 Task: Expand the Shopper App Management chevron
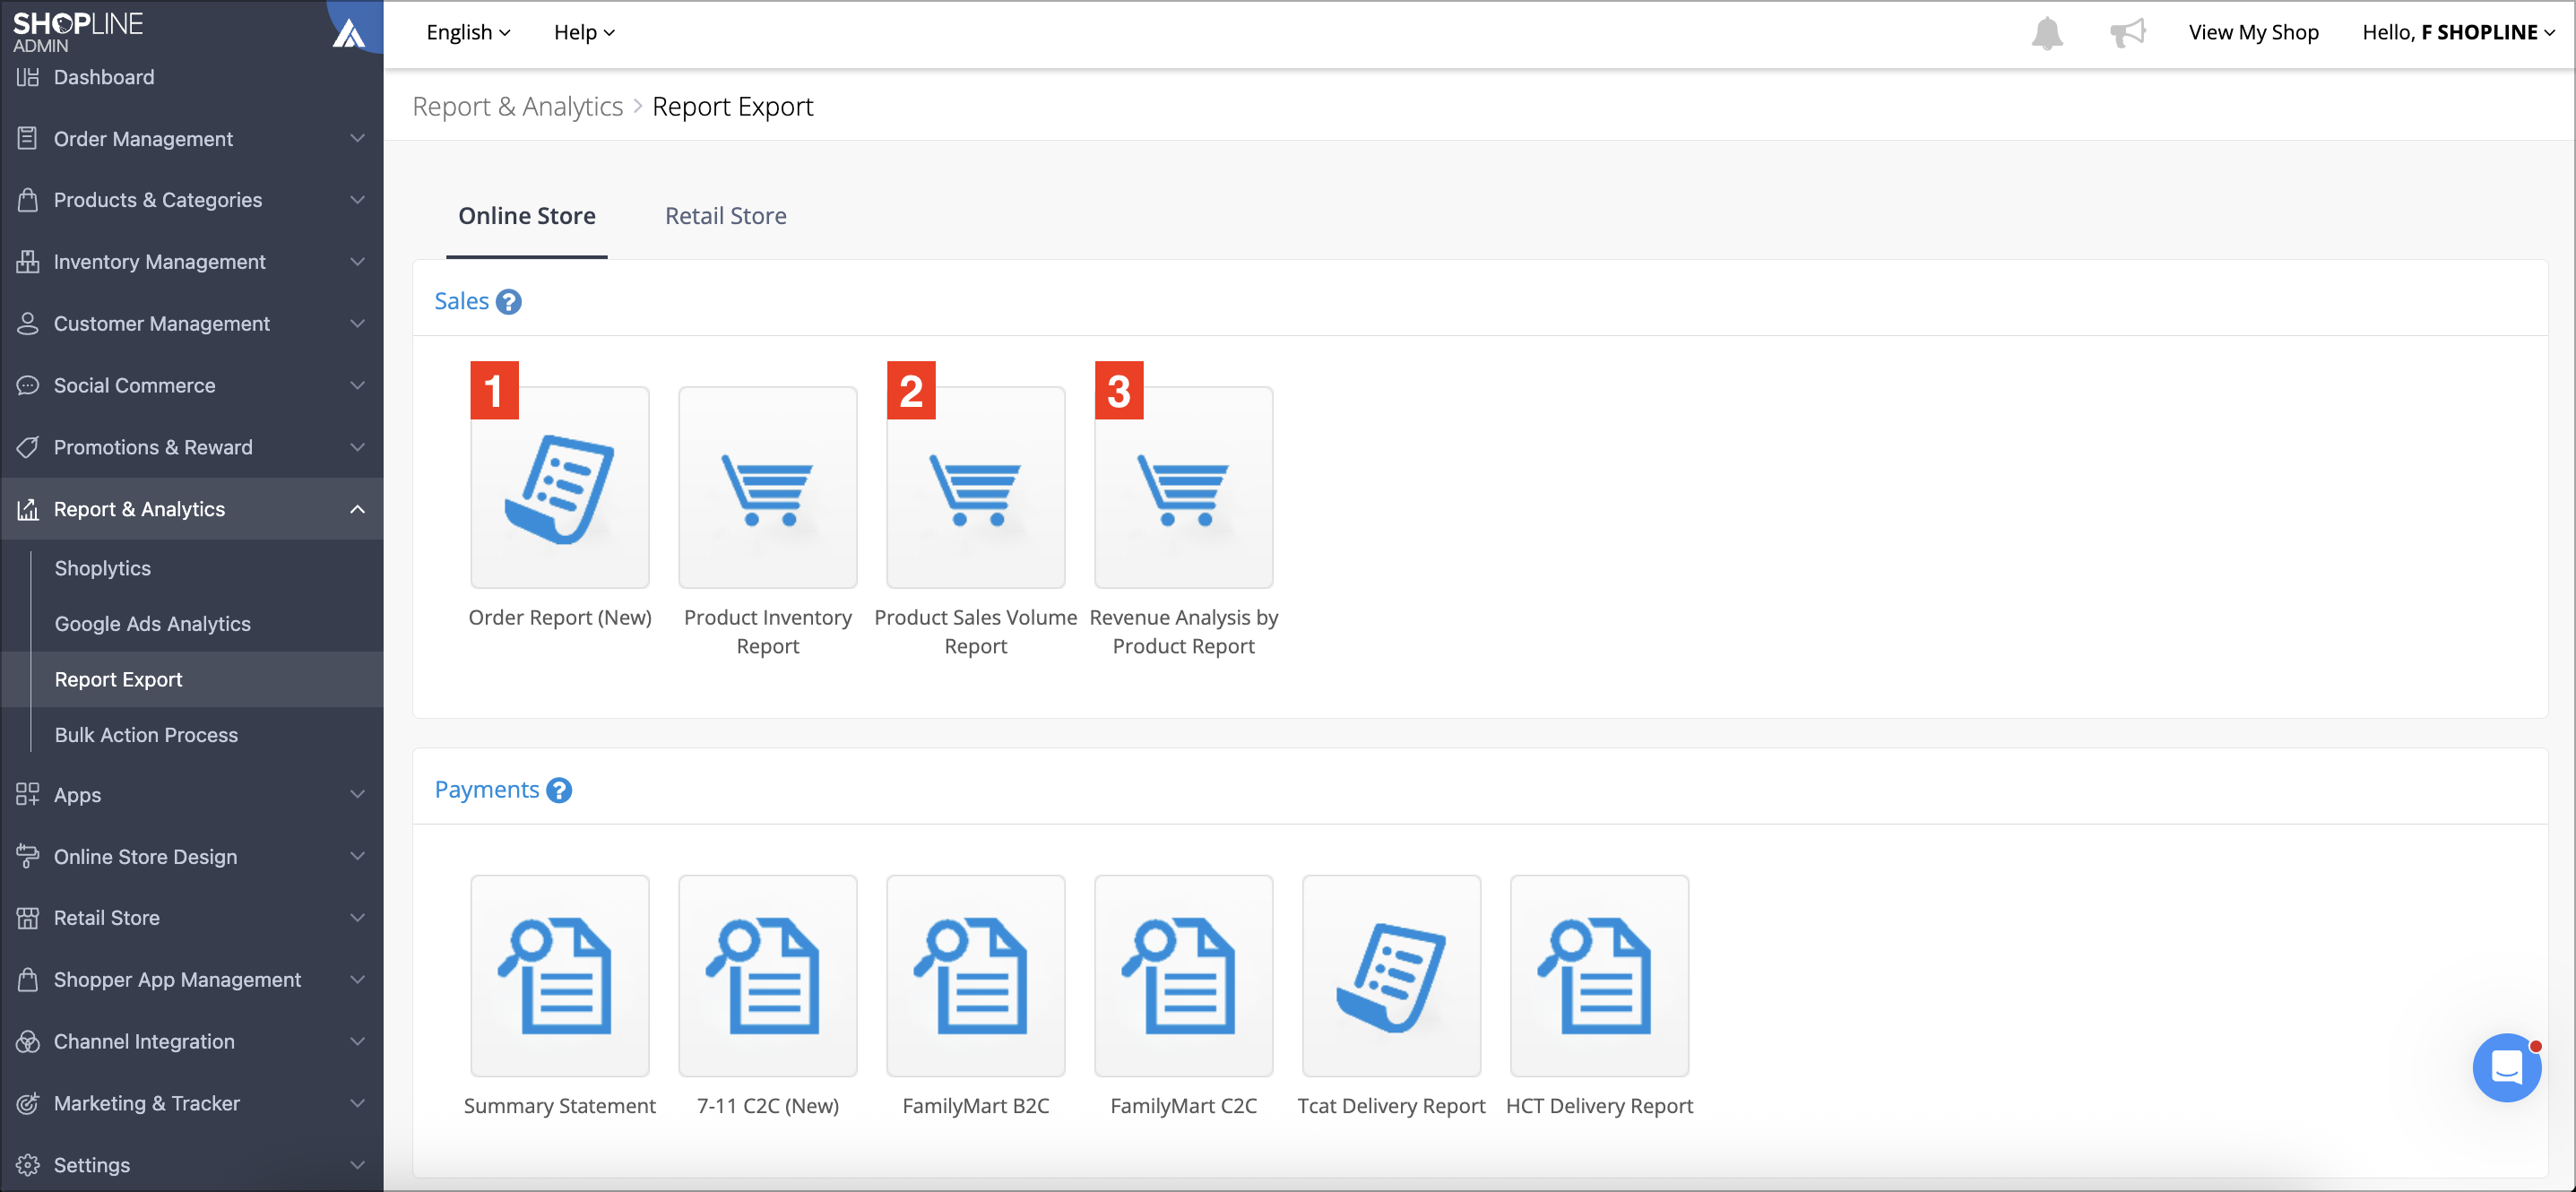click(357, 980)
